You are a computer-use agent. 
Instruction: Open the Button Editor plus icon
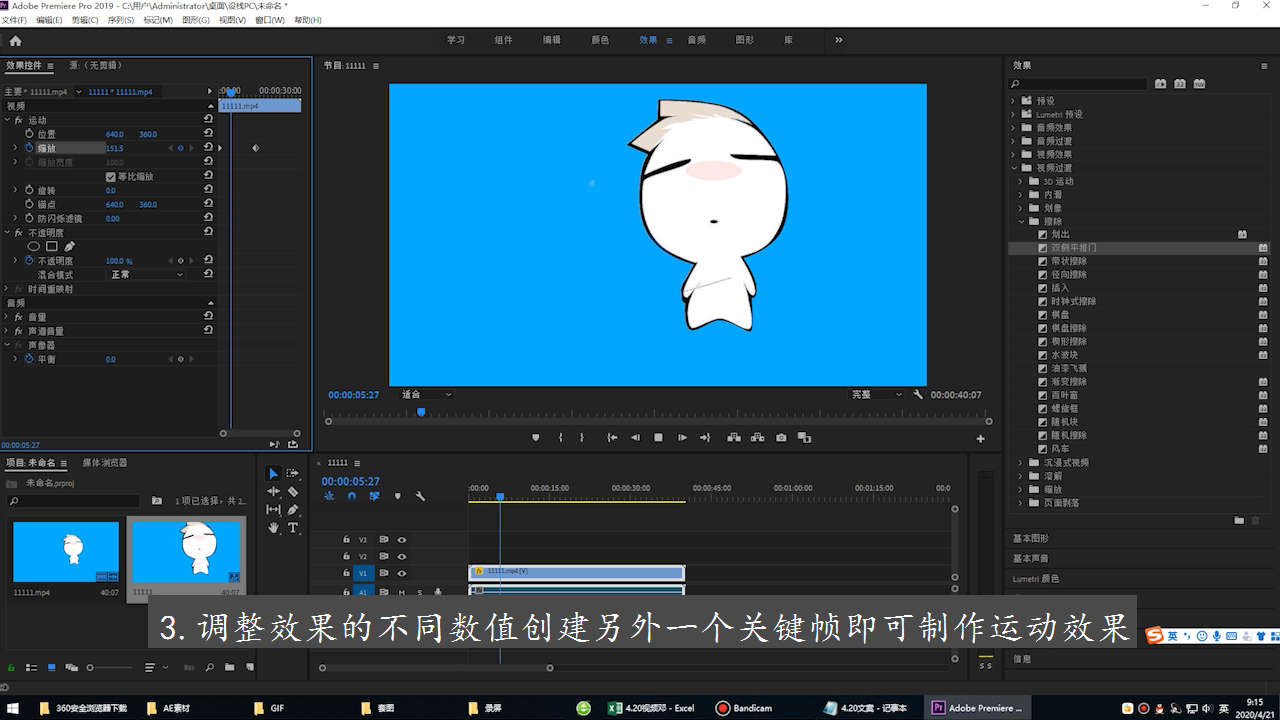coord(980,438)
